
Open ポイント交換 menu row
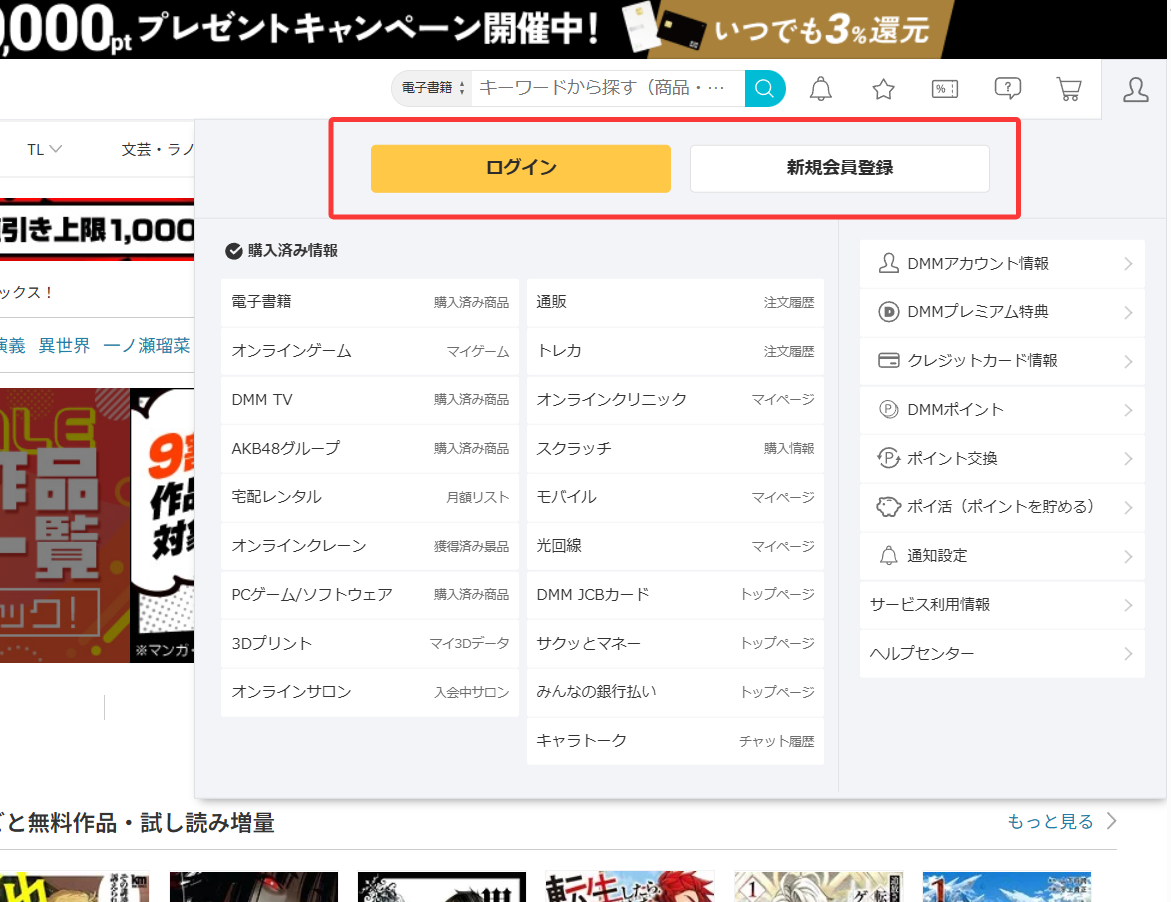1002,458
